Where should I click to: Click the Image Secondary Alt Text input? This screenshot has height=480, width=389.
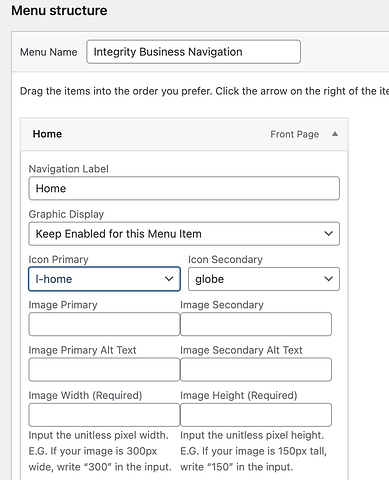256,369
